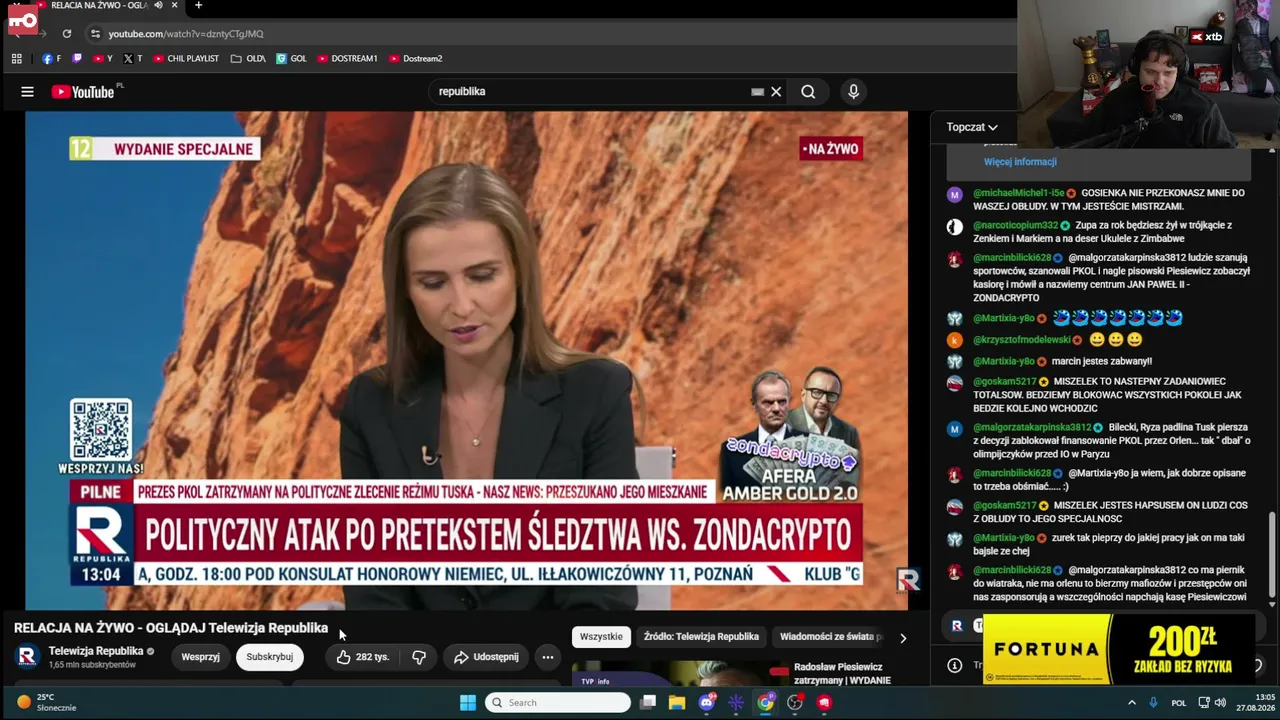Image resolution: width=1280 pixels, height=720 pixels.
Task: Open the browser apps grid shortcut
Action: (16, 59)
